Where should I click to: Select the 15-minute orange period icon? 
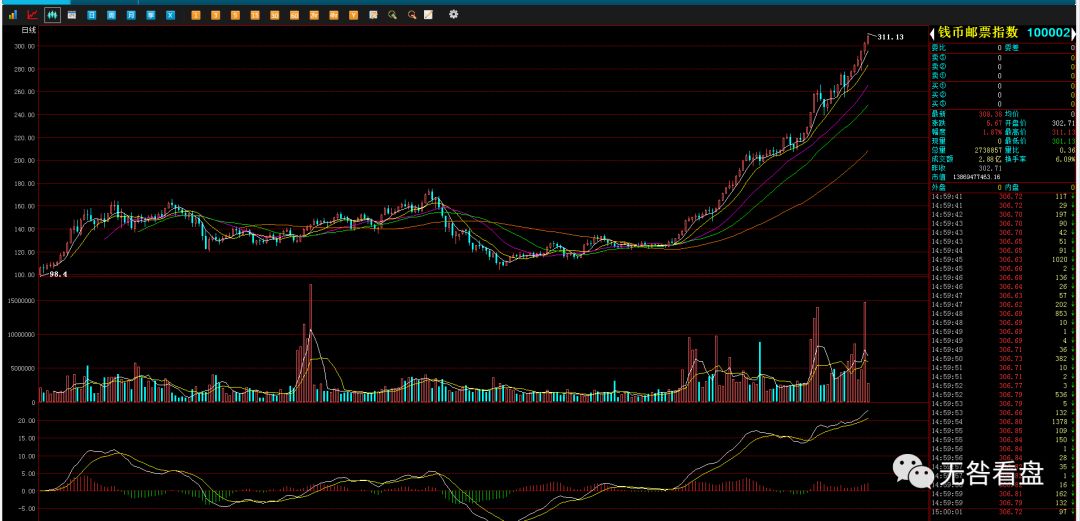tap(255, 14)
